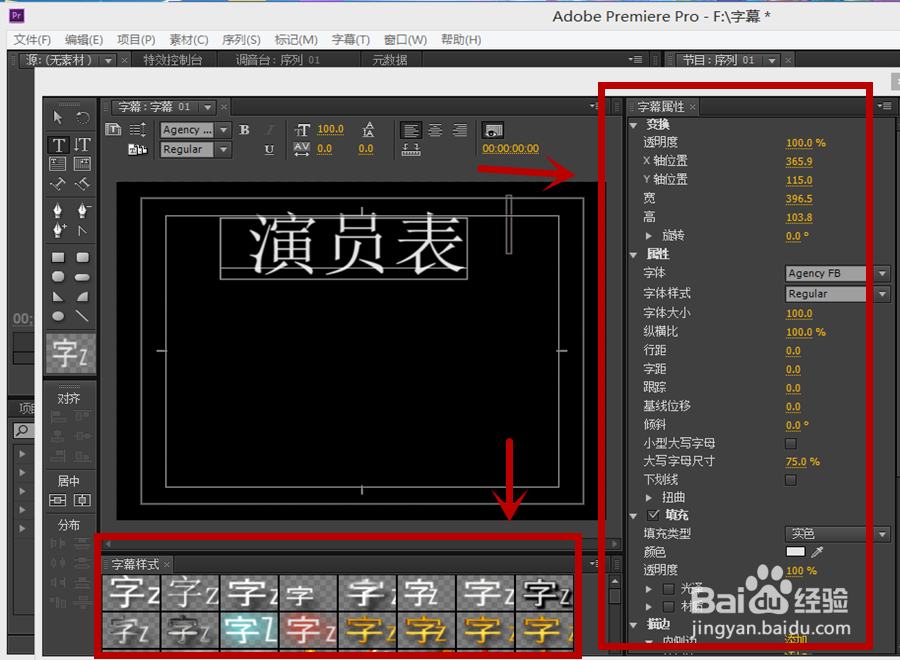Viewport: 900px width, 660px height.
Task: Collapse the 属性 section
Action: click(x=634, y=255)
